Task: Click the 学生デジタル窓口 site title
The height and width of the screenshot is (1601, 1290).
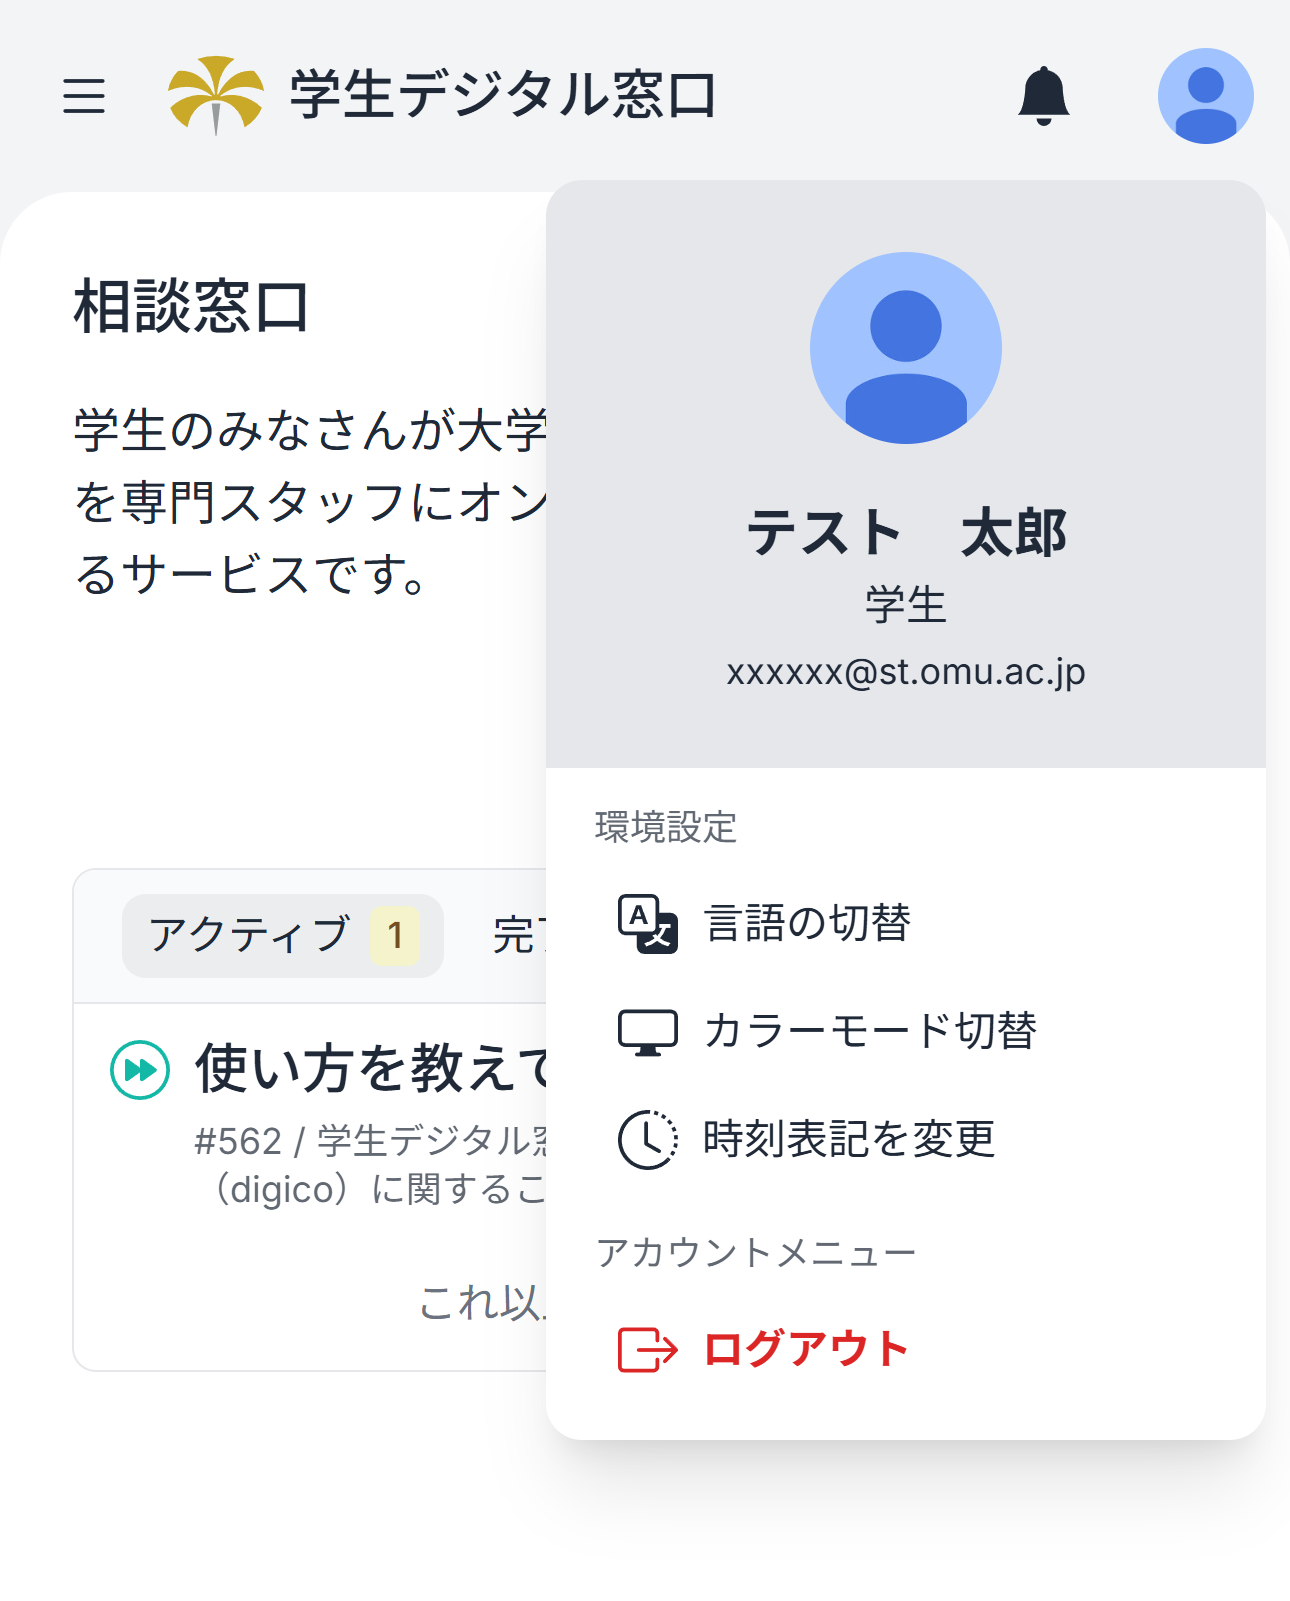Action: (503, 96)
